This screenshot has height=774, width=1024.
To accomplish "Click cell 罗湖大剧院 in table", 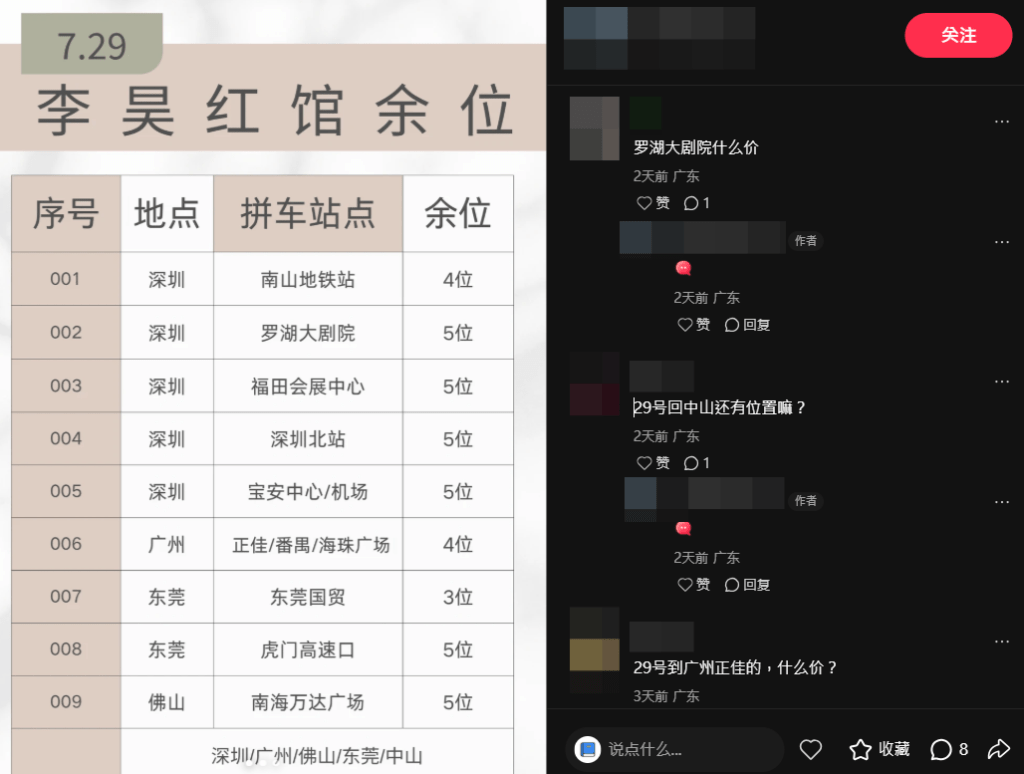I will [308, 333].
